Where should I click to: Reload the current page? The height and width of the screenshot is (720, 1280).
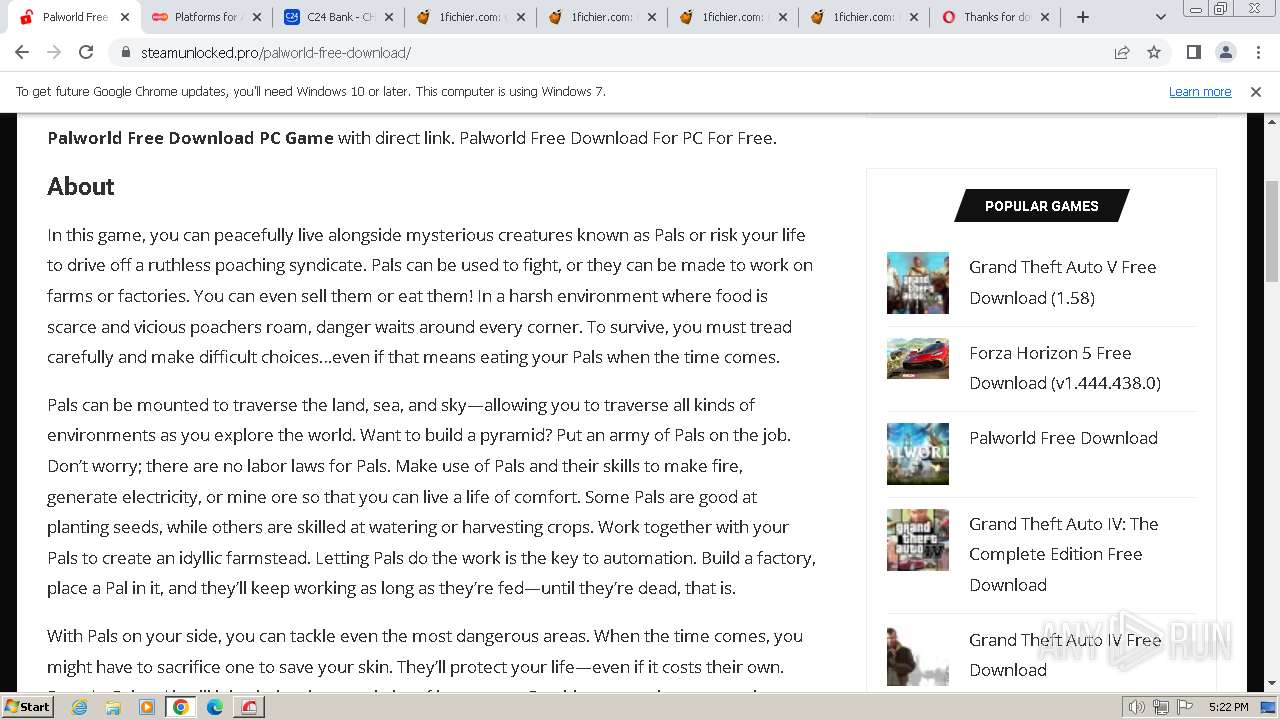[x=86, y=52]
